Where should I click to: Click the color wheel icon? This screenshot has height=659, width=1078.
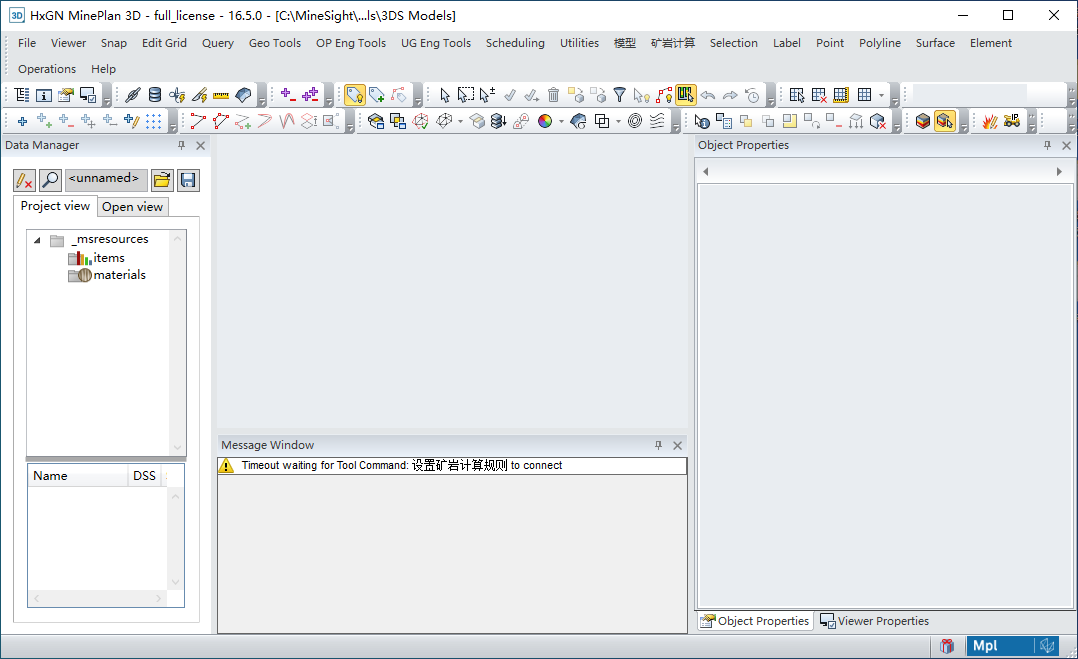(545, 122)
